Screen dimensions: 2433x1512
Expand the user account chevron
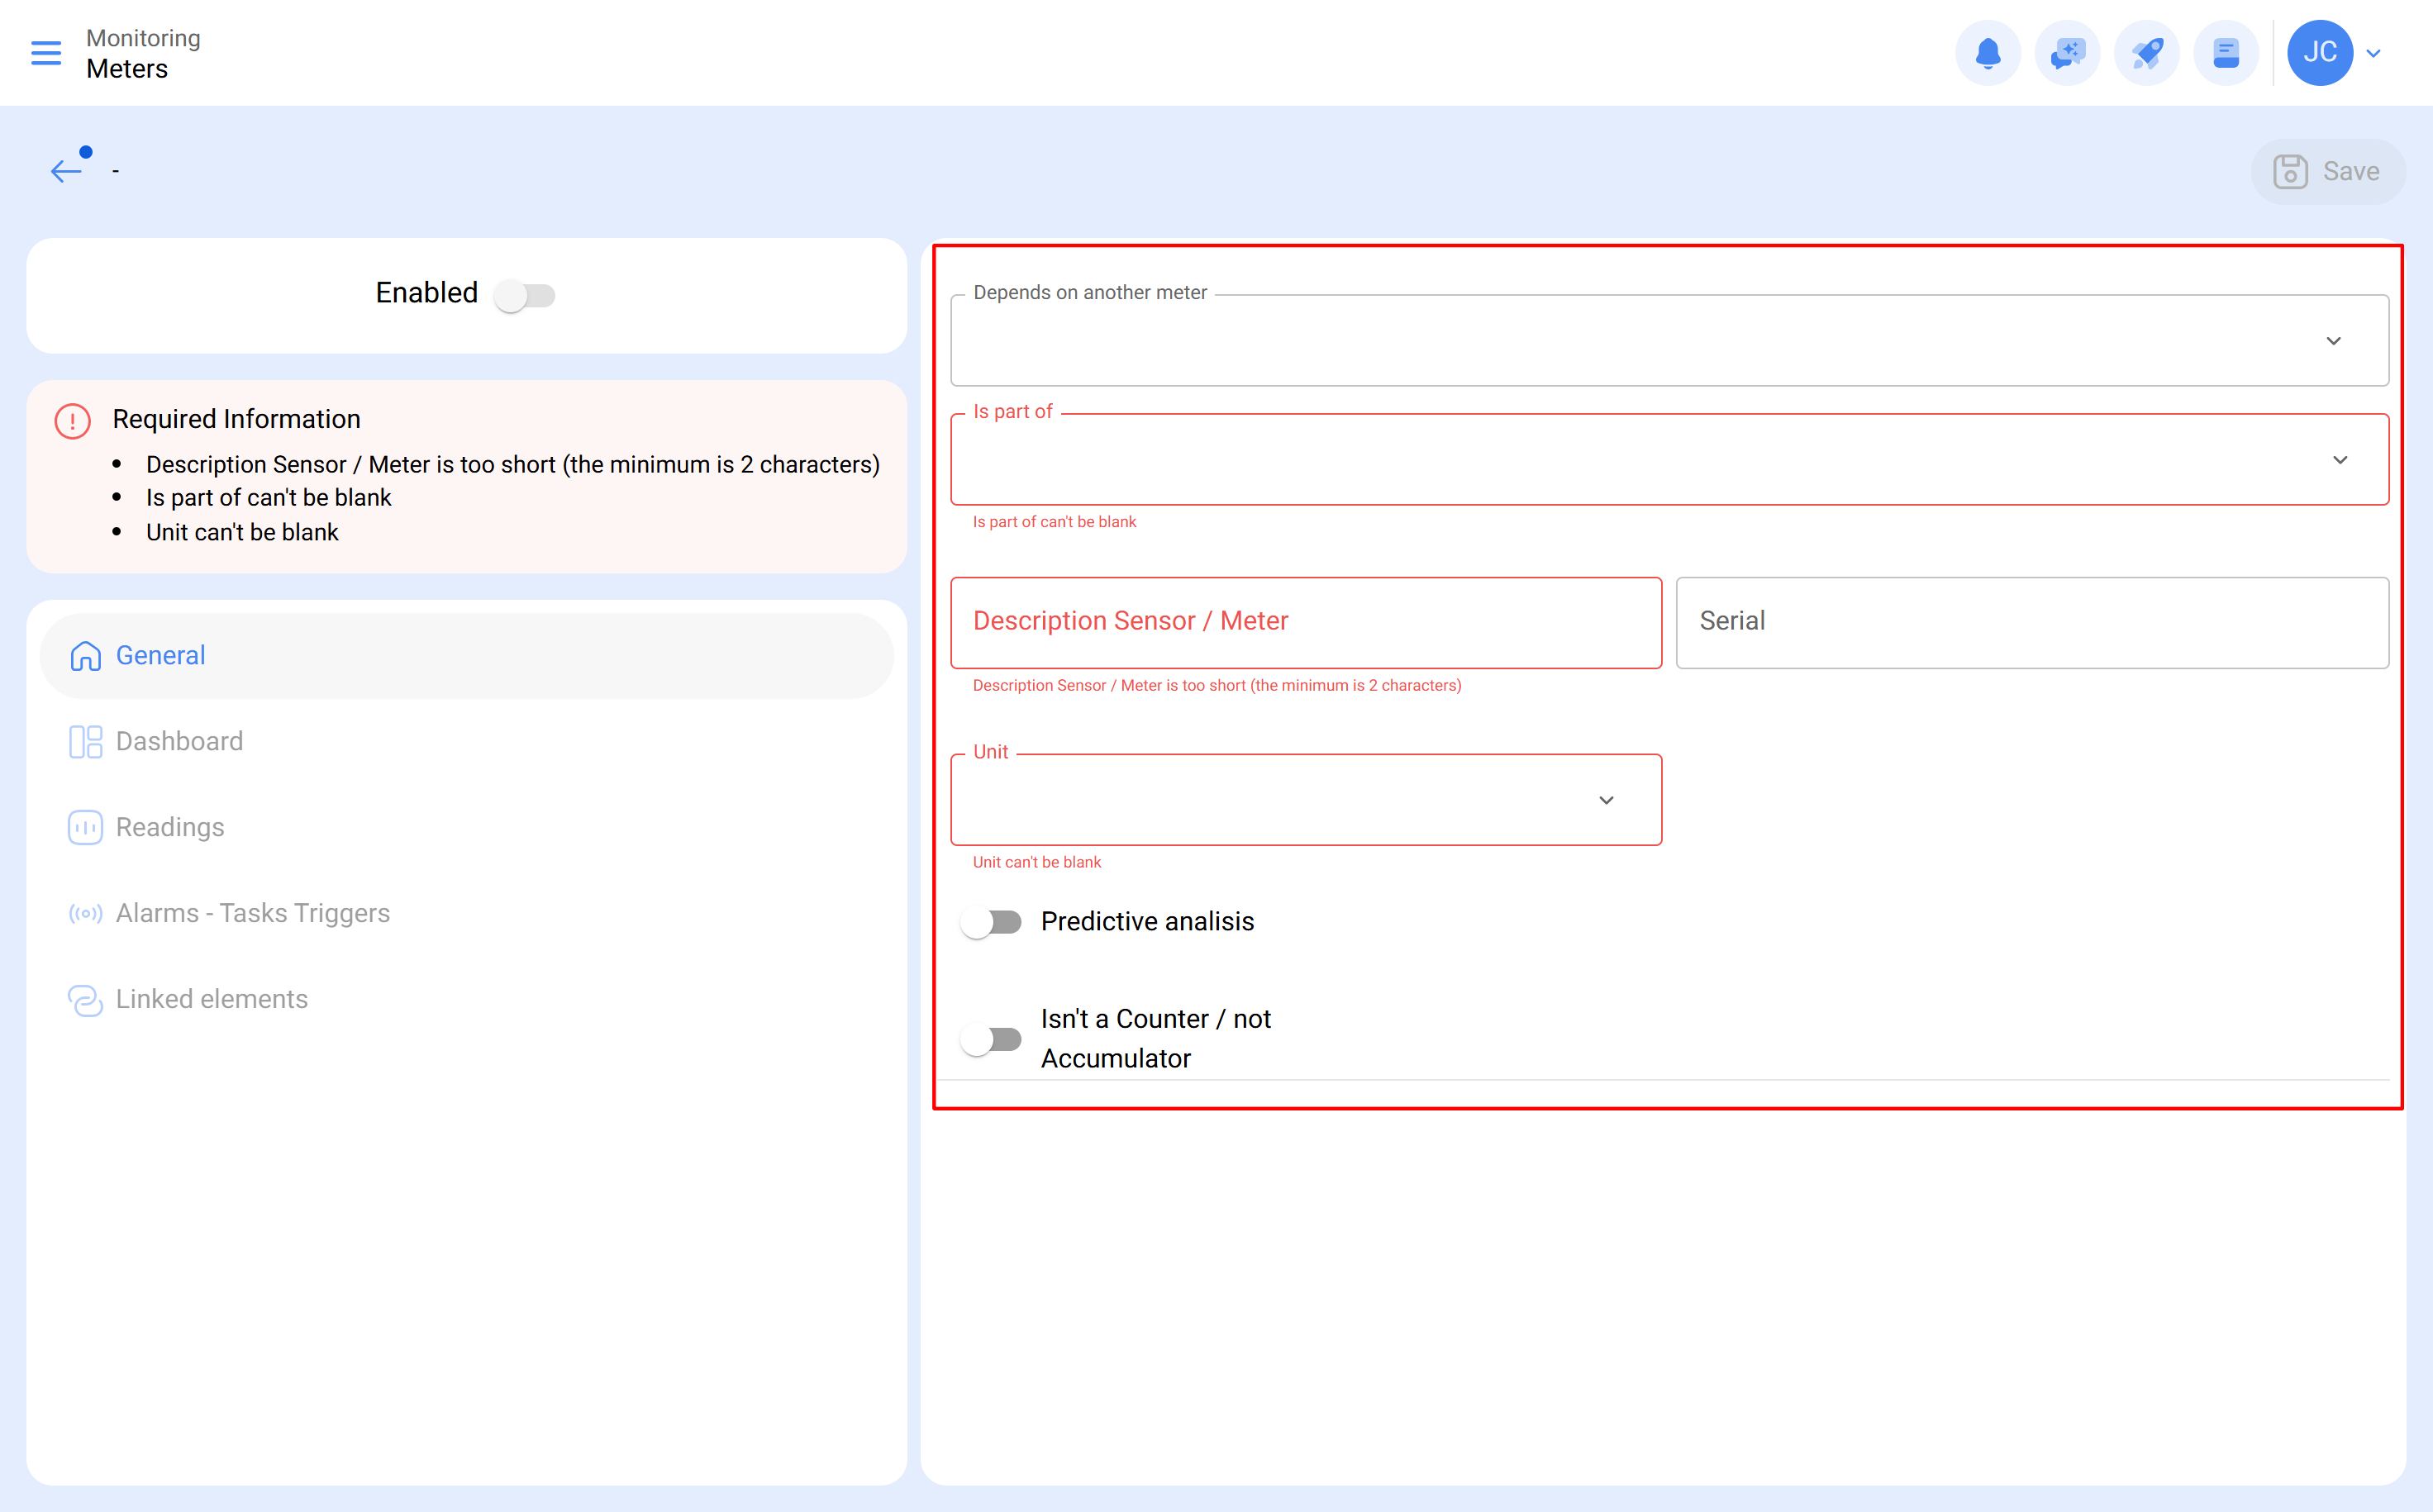tap(2373, 54)
